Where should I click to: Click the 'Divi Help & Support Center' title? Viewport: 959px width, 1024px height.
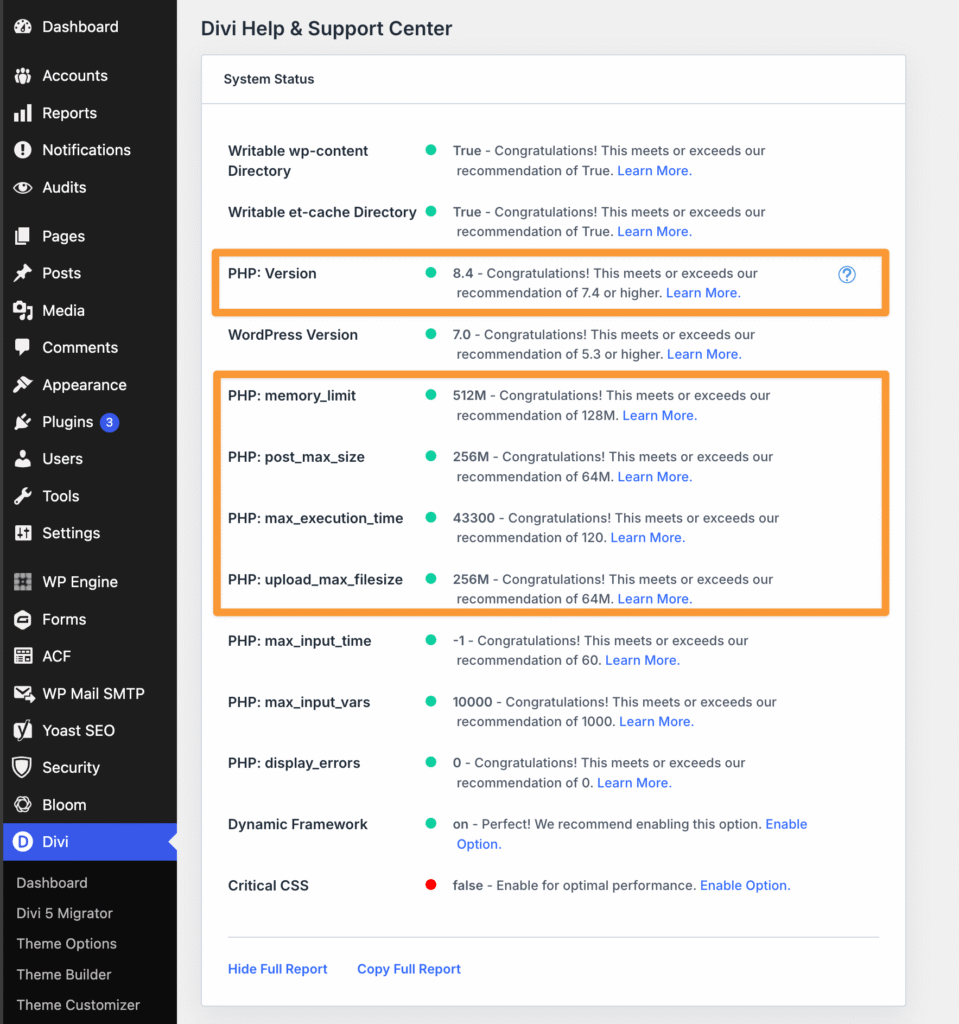[326, 29]
